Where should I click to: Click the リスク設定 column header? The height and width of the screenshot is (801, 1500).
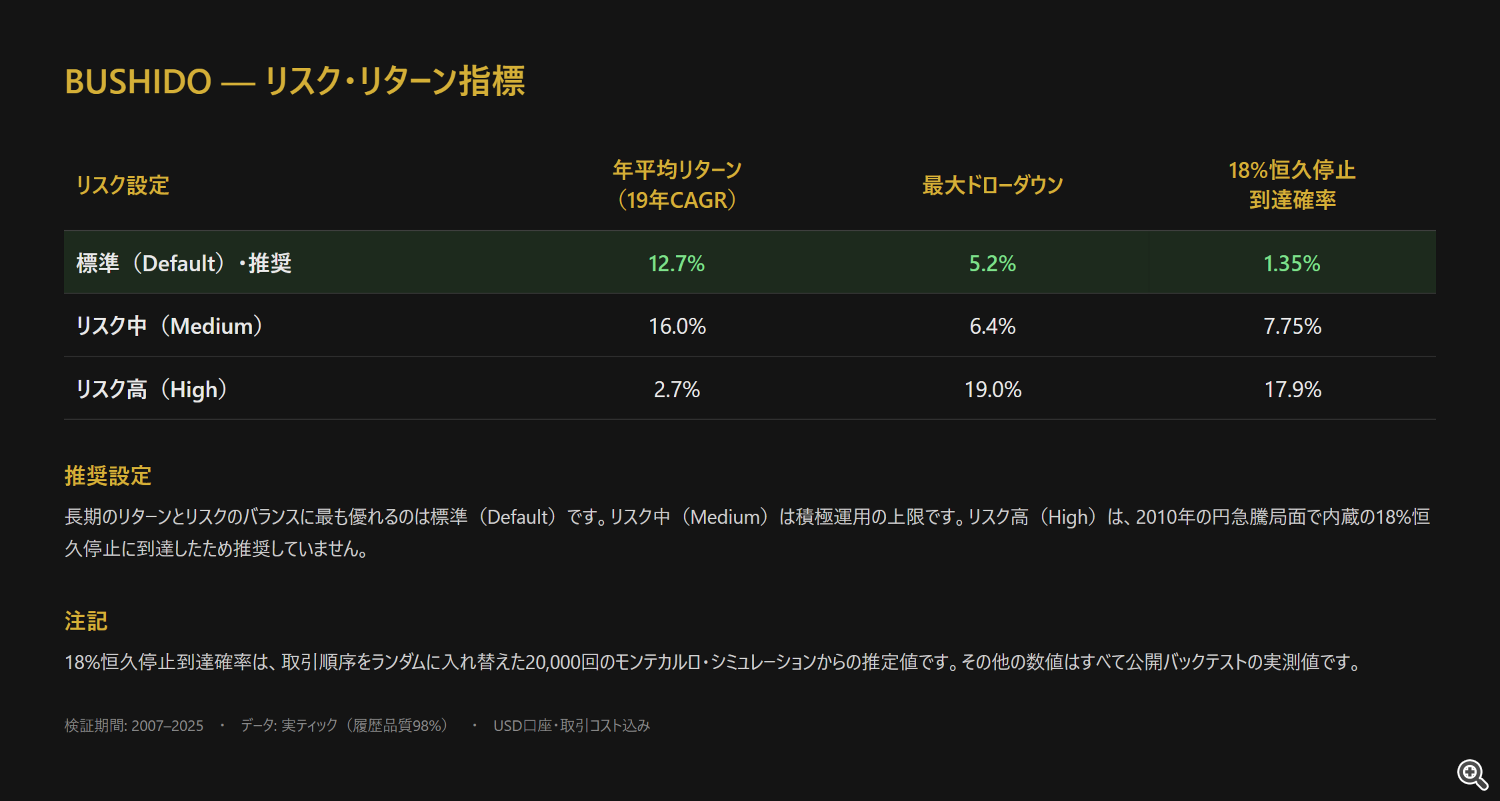coord(123,185)
